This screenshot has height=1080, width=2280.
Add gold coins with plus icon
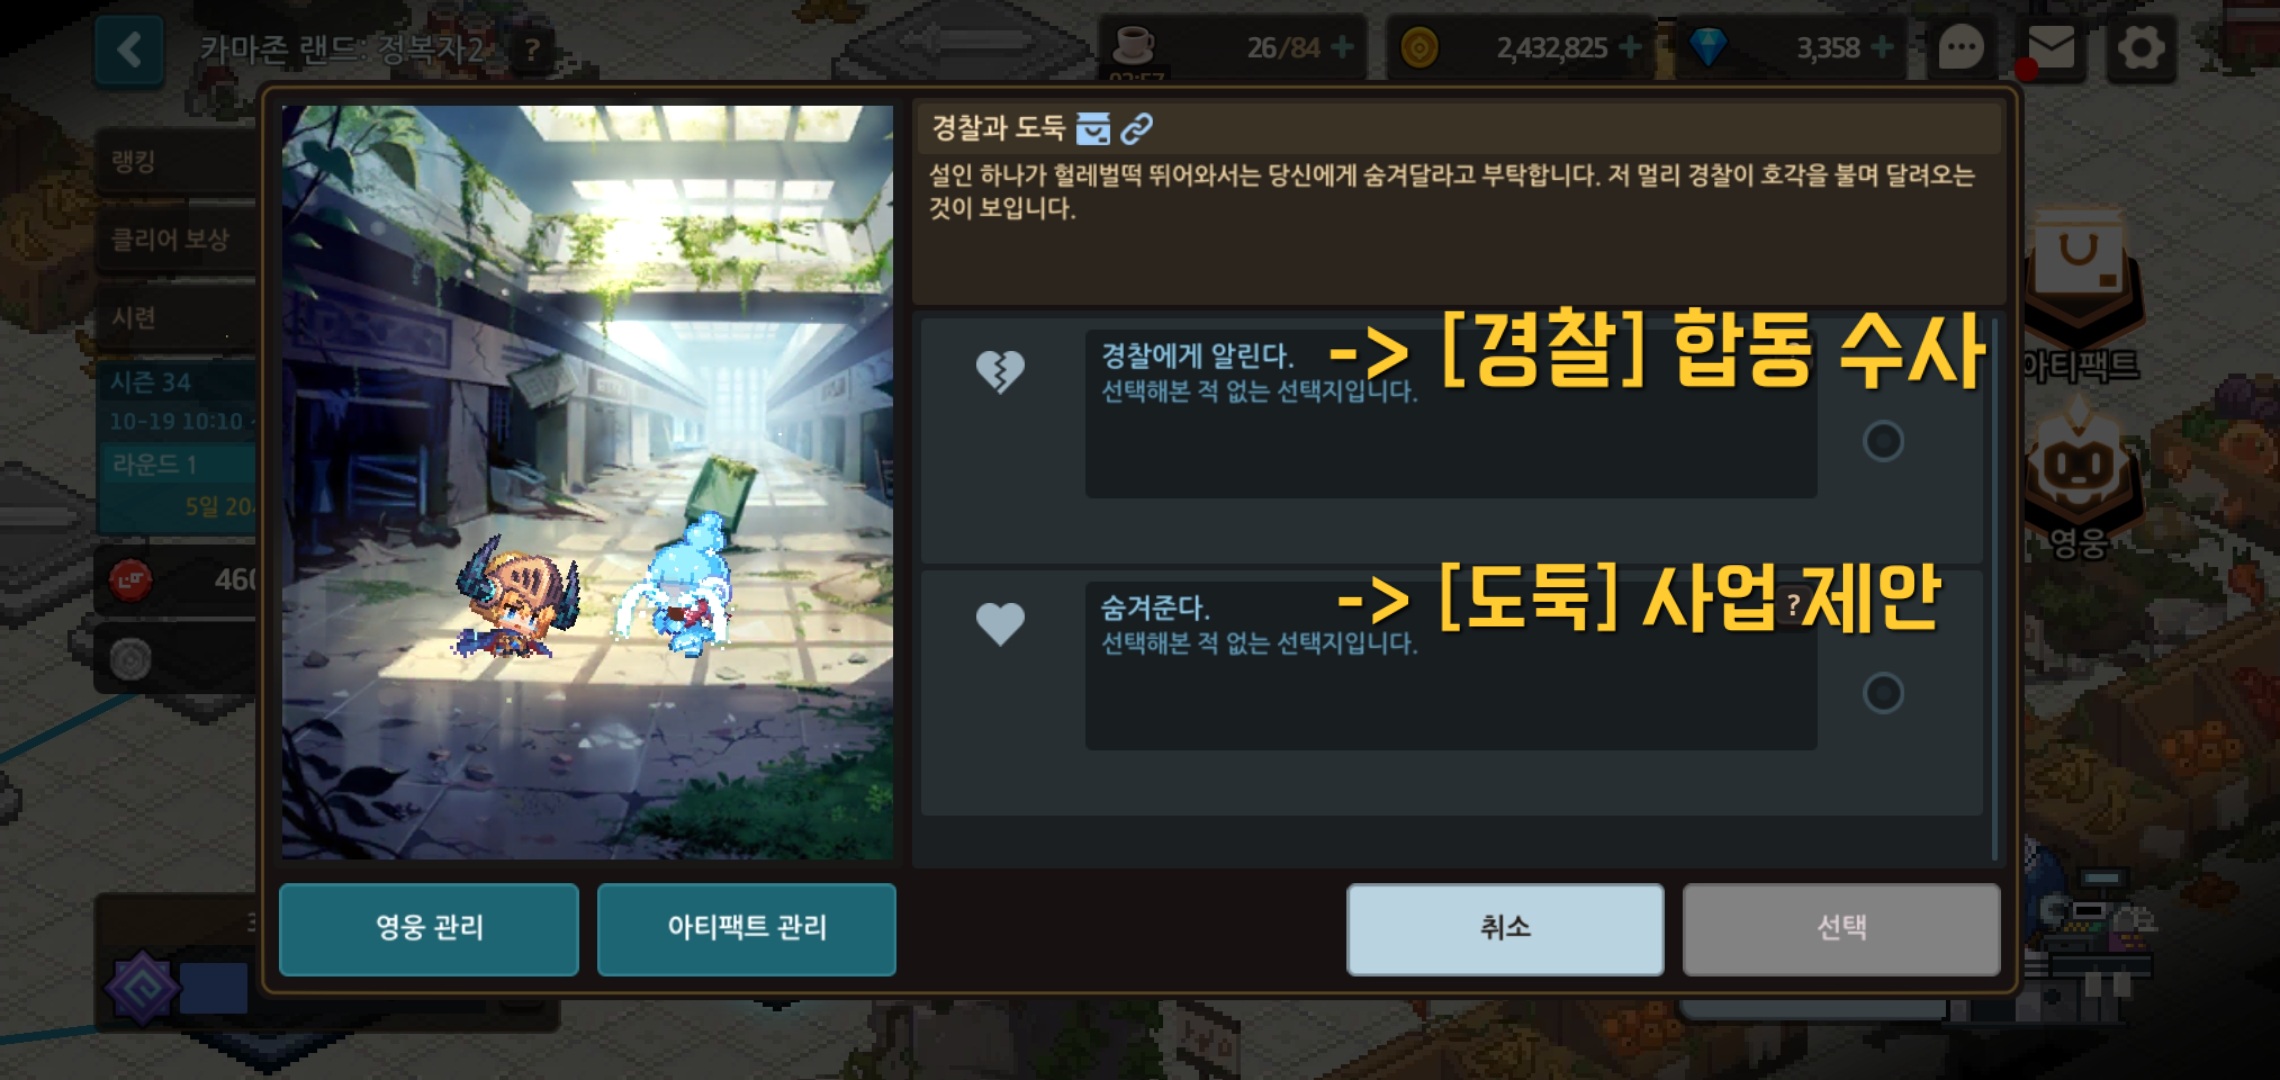[1630, 47]
